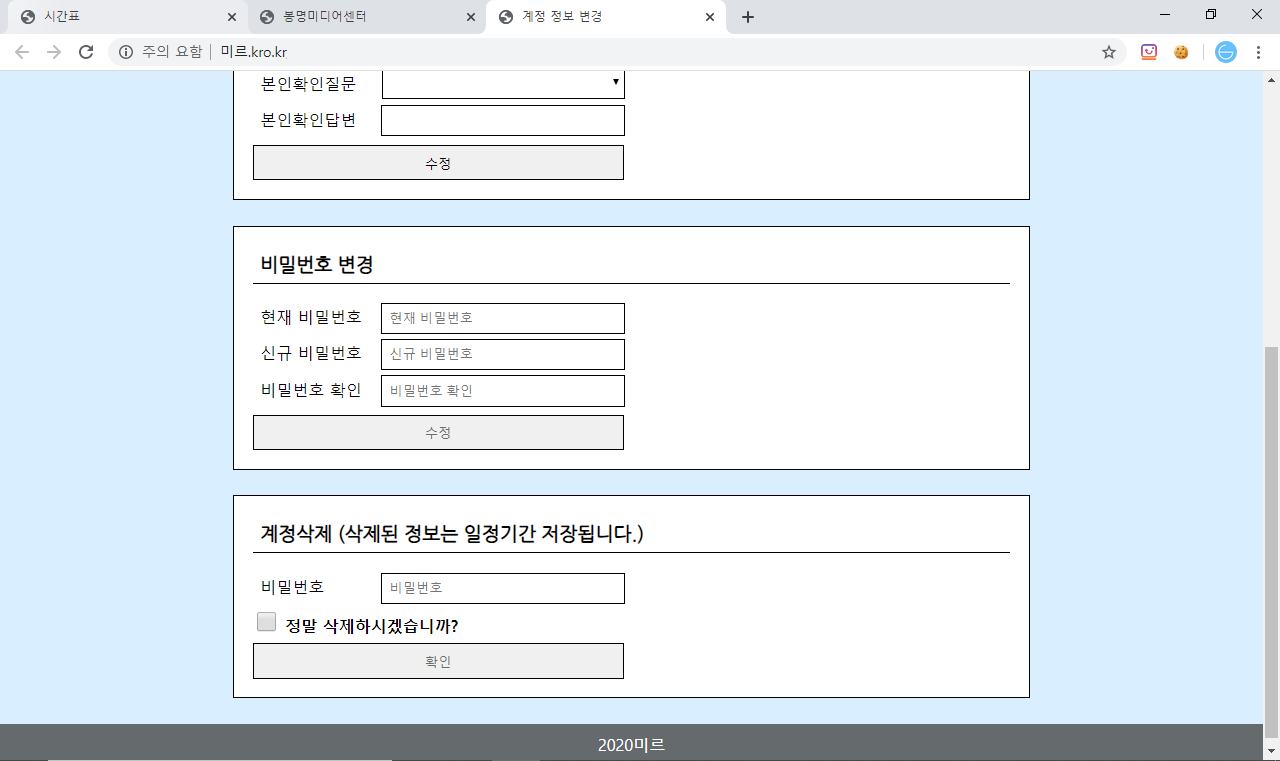Switch to the 시간표 tab
The width and height of the screenshot is (1280, 761).
click(126, 17)
